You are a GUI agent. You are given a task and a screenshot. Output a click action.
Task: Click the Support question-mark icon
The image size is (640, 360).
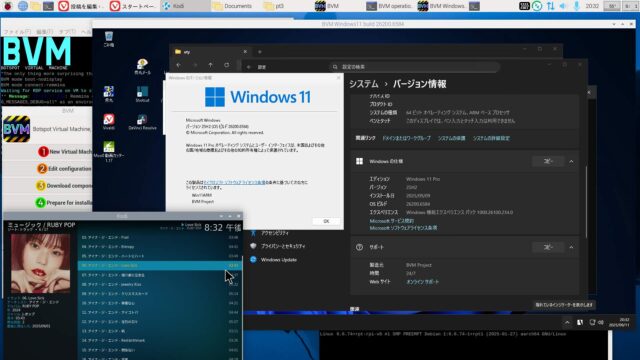[x=359, y=247]
